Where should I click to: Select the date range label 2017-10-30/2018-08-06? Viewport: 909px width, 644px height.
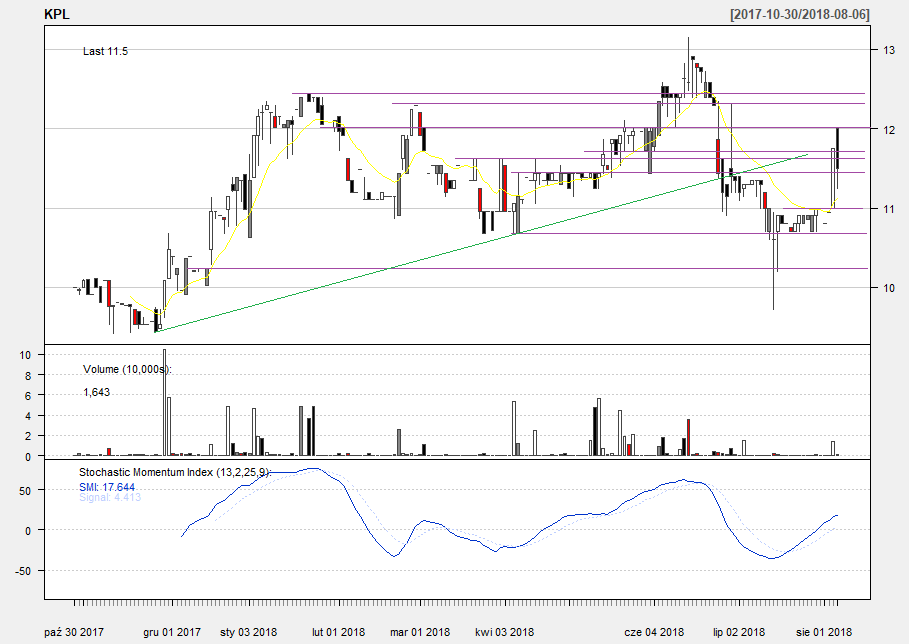pos(800,14)
